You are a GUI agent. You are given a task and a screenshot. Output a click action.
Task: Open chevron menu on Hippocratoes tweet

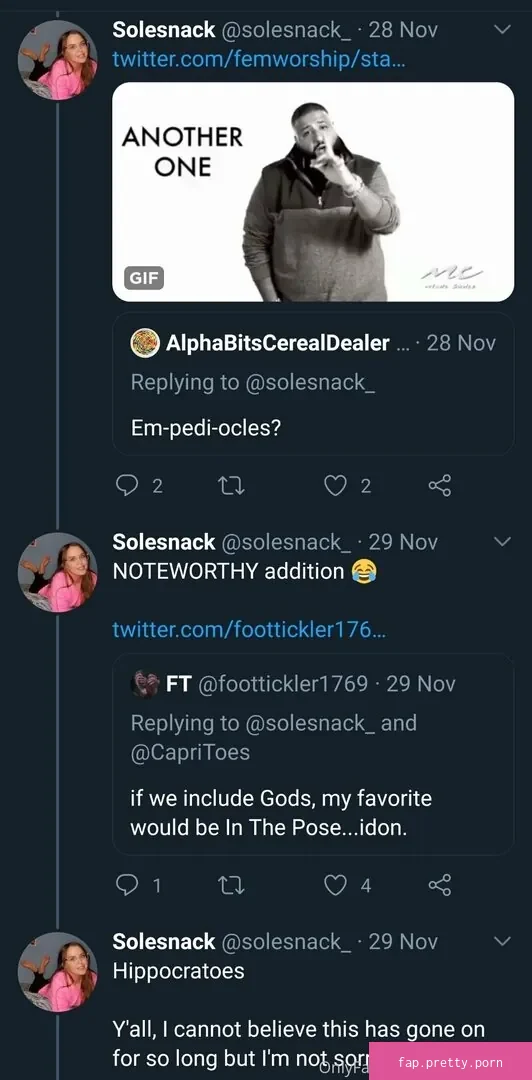(x=503, y=941)
